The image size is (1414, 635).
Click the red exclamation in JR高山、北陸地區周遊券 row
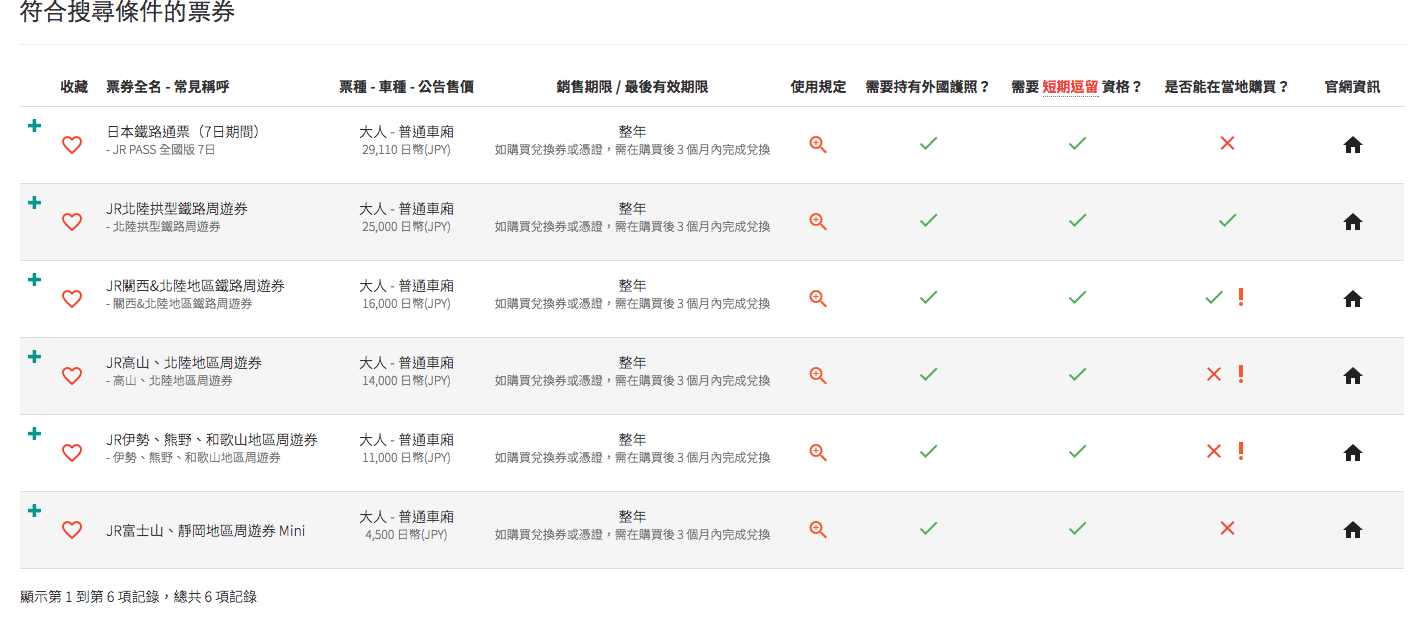coord(1241,374)
